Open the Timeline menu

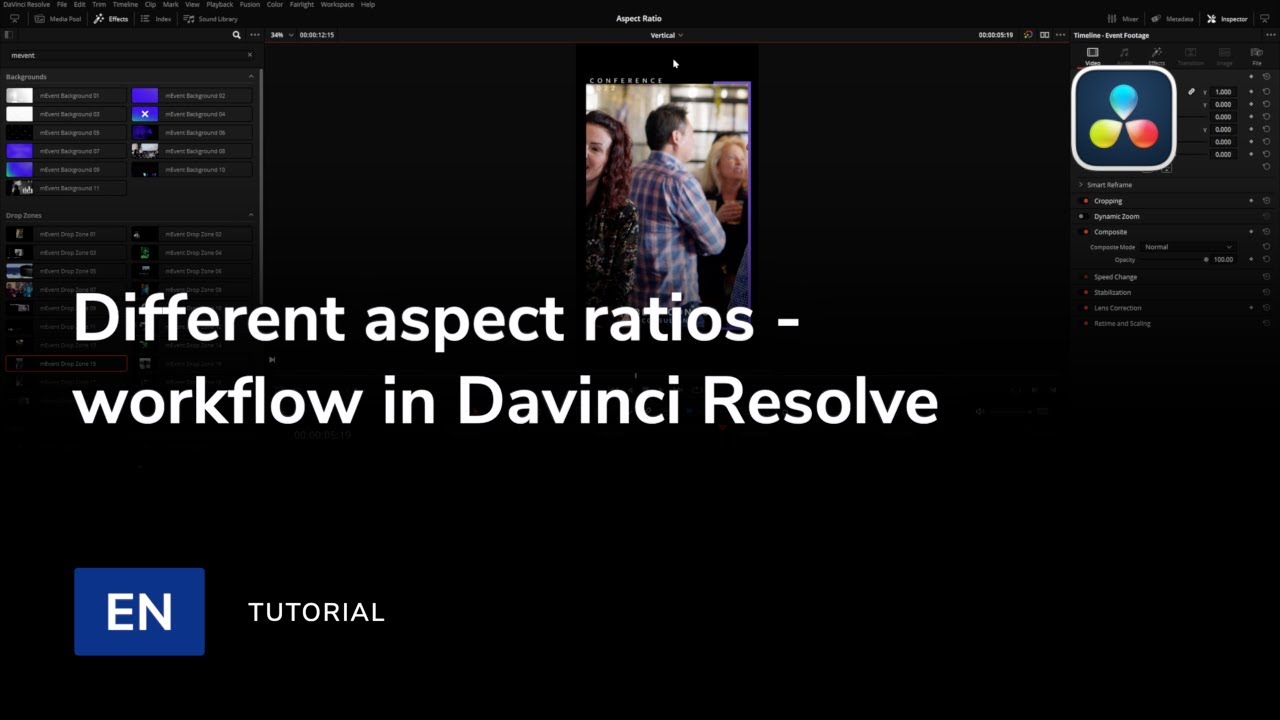125,4
